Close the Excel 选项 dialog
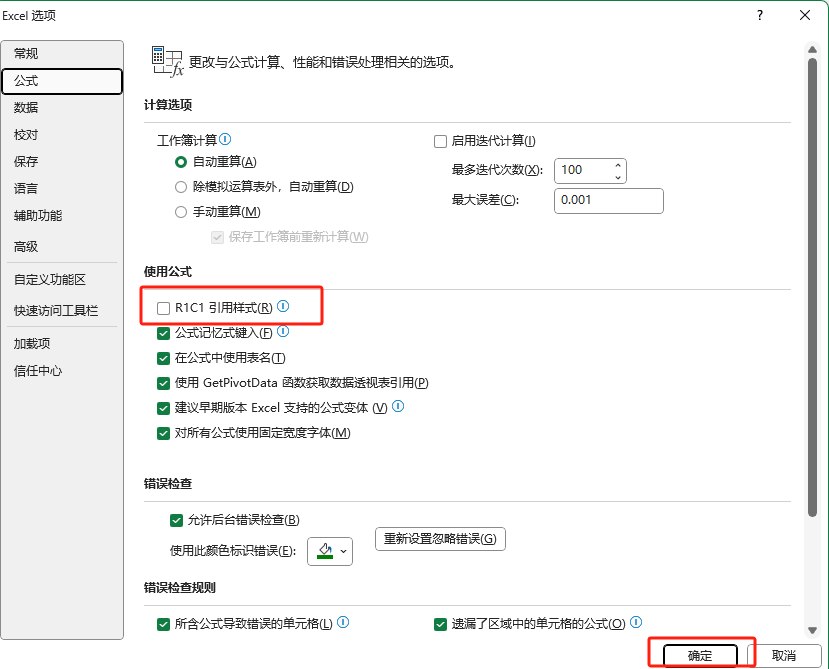 coord(805,15)
